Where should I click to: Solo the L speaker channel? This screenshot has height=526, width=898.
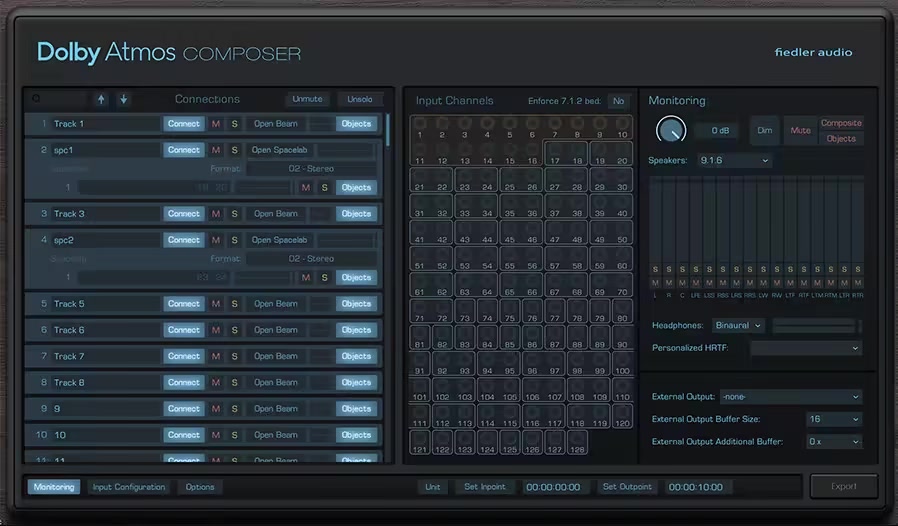[x=656, y=269]
